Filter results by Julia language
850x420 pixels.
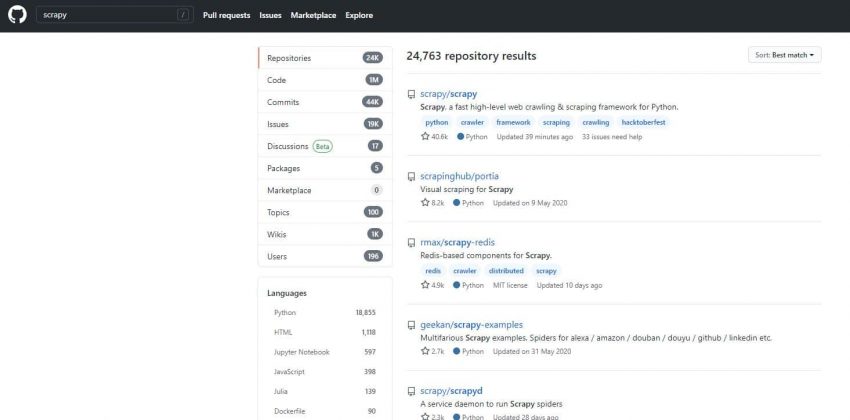click(x=325, y=391)
